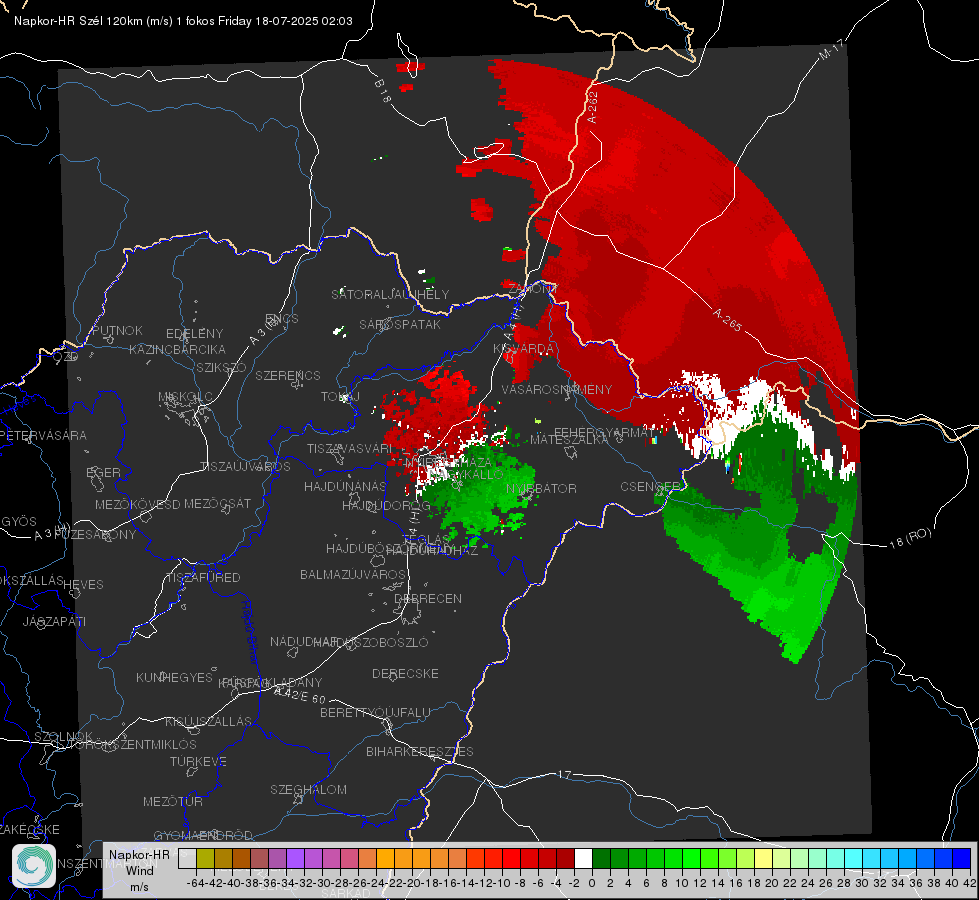979x900 pixels.
Task: Click the deep blue legend swatch between 40 and 42
Action: pyautogui.click(x=962, y=858)
